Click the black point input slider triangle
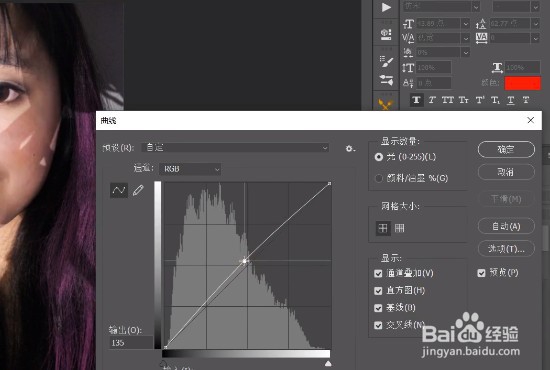The width and height of the screenshot is (550, 370). (x=164, y=363)
